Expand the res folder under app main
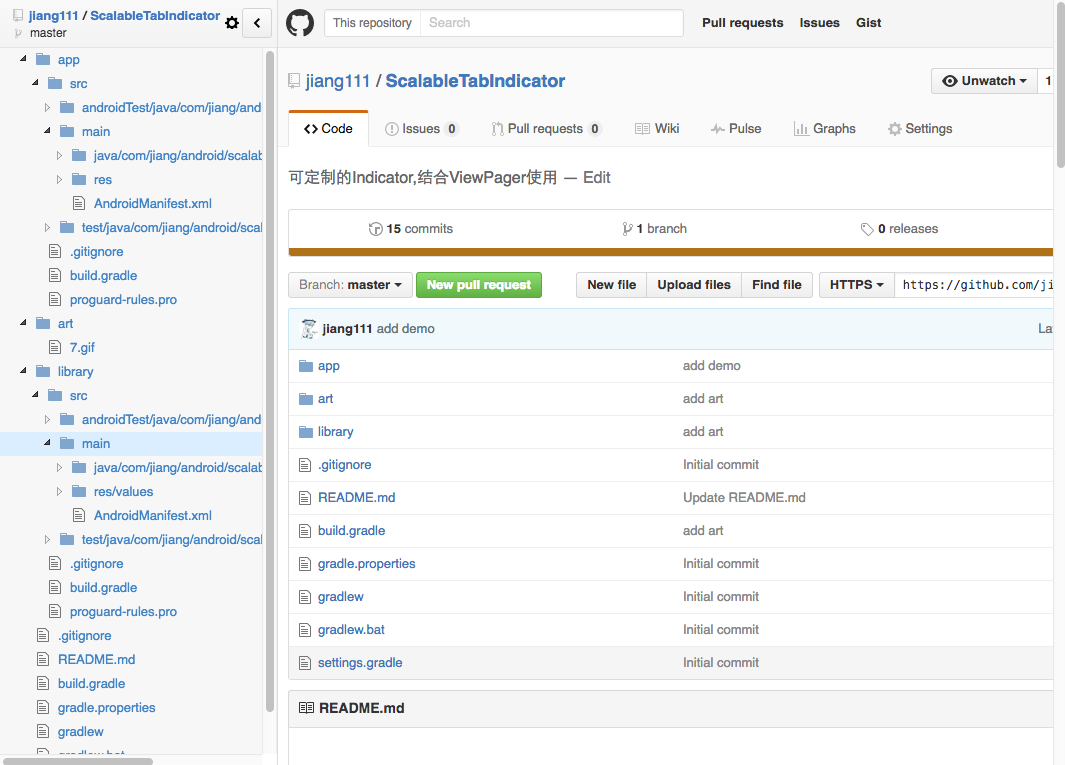The width and height of the screenshot is (1065, 765). 59,179
